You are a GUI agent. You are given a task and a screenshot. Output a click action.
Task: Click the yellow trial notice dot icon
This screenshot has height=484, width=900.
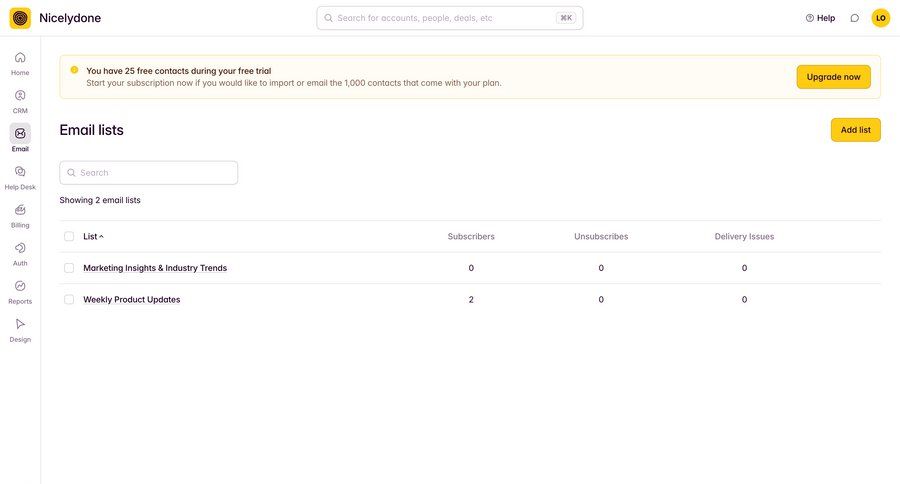(74, 70)
